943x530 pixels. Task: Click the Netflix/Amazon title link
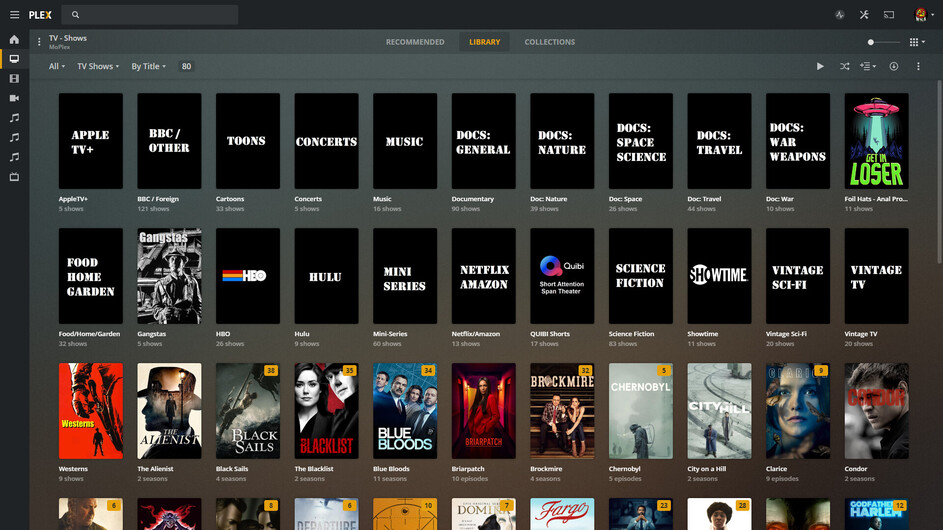[475, 333]
